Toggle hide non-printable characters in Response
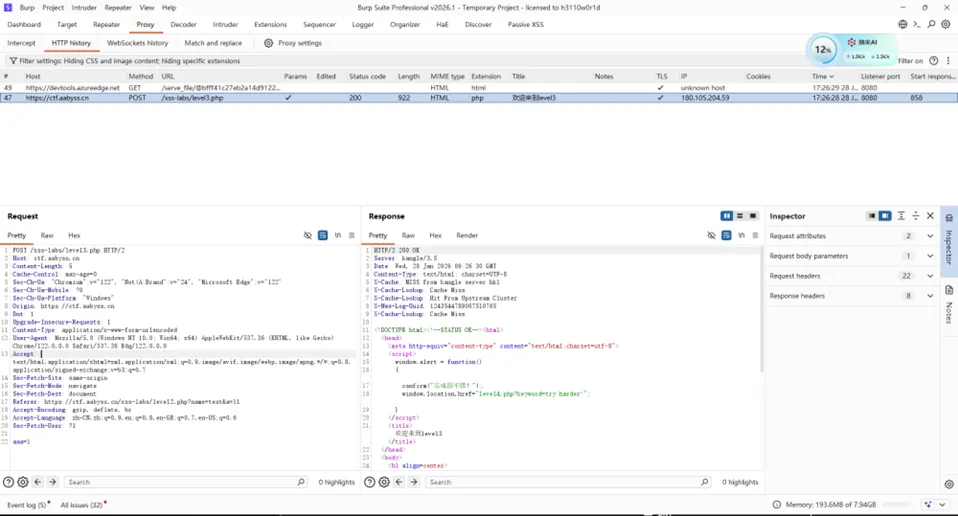 click(x=711, y=235)
